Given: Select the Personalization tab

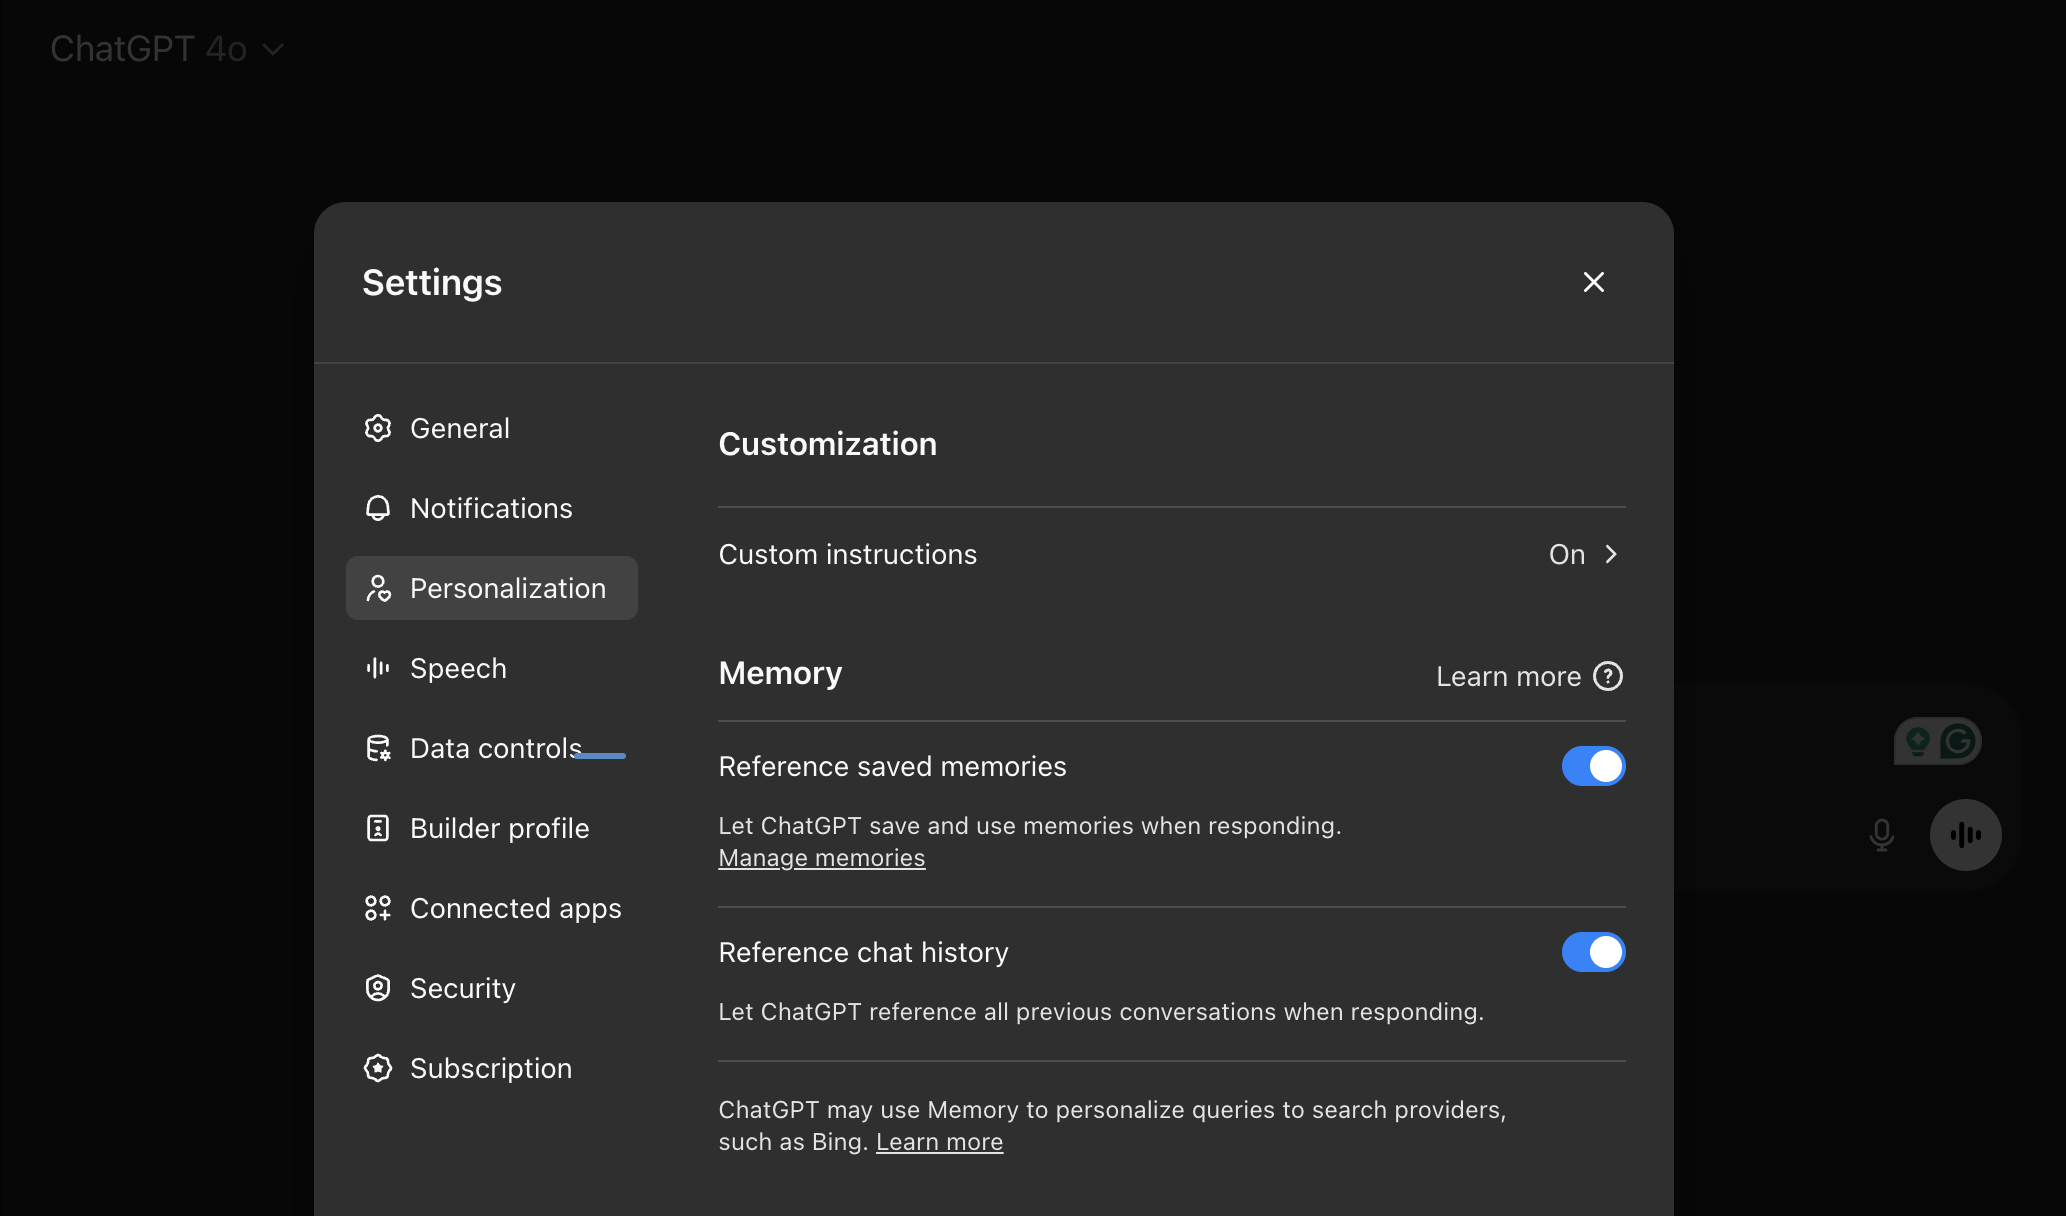Looking at the screenshot, I should (x=492, y=588).
